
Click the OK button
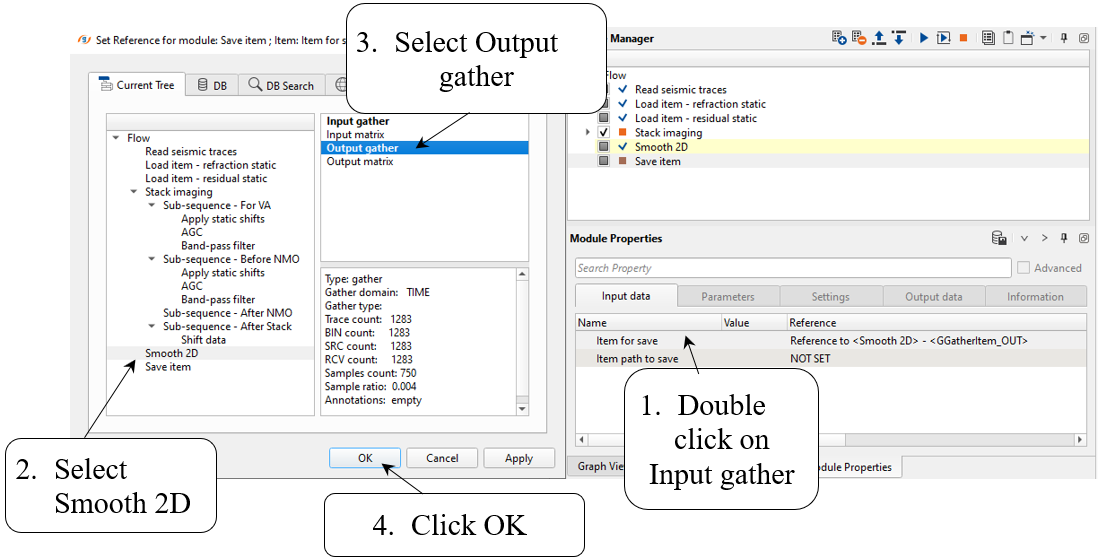click(365, 458)
